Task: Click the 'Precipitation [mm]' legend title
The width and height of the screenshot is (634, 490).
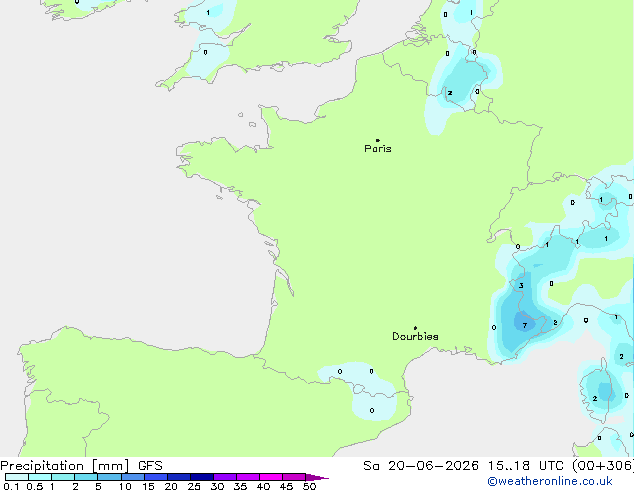Action: 65,466
